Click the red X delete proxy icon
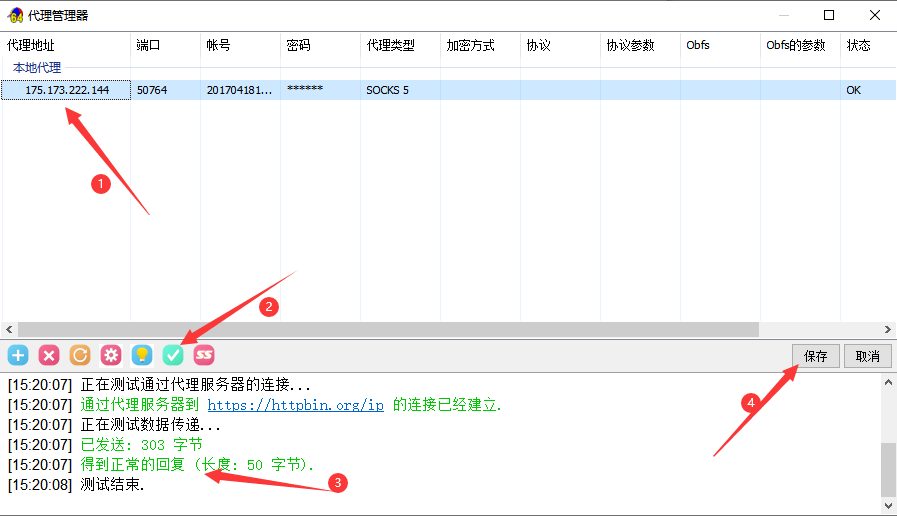Image resolution: width=897 pixels, height=516 pixels. (49, 355)
